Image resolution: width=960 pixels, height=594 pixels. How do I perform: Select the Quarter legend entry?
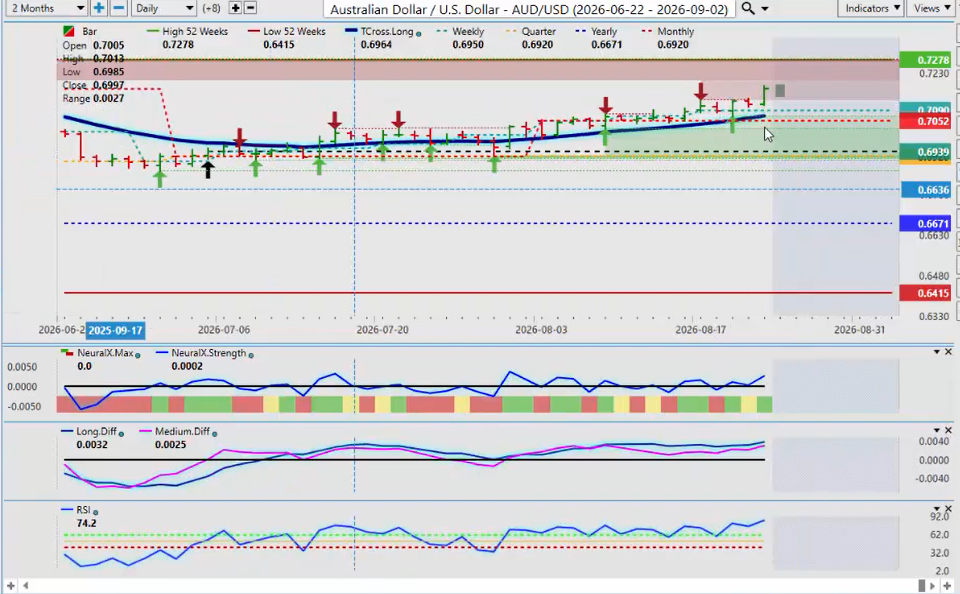(531, 31)
